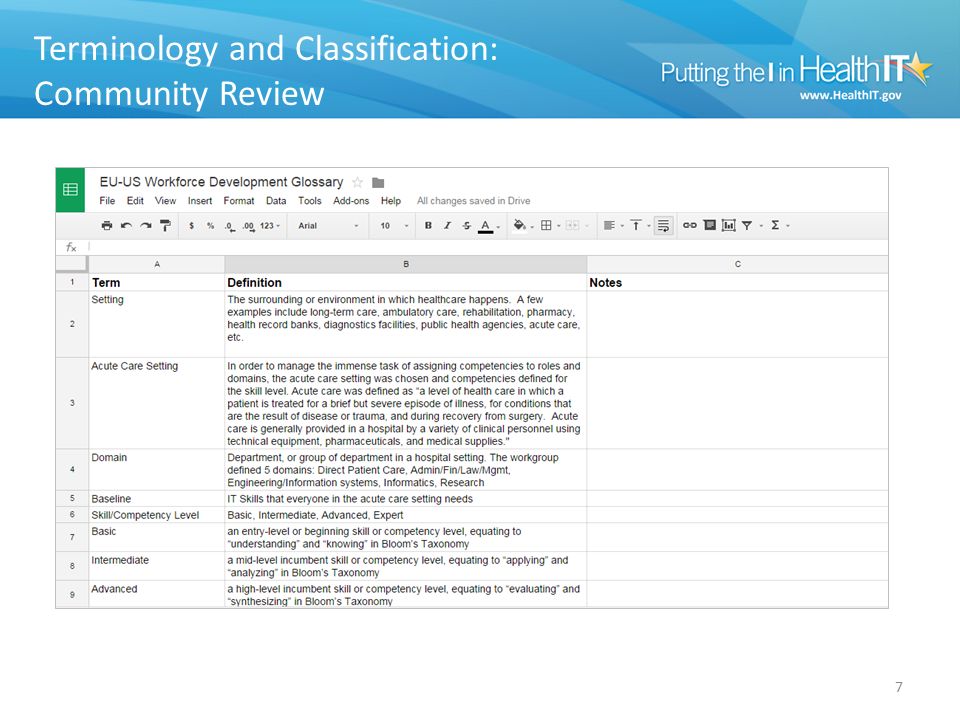Select the 'Notes' header cell
This screenshot has height=720, width=960.
[x=738, y=282]
